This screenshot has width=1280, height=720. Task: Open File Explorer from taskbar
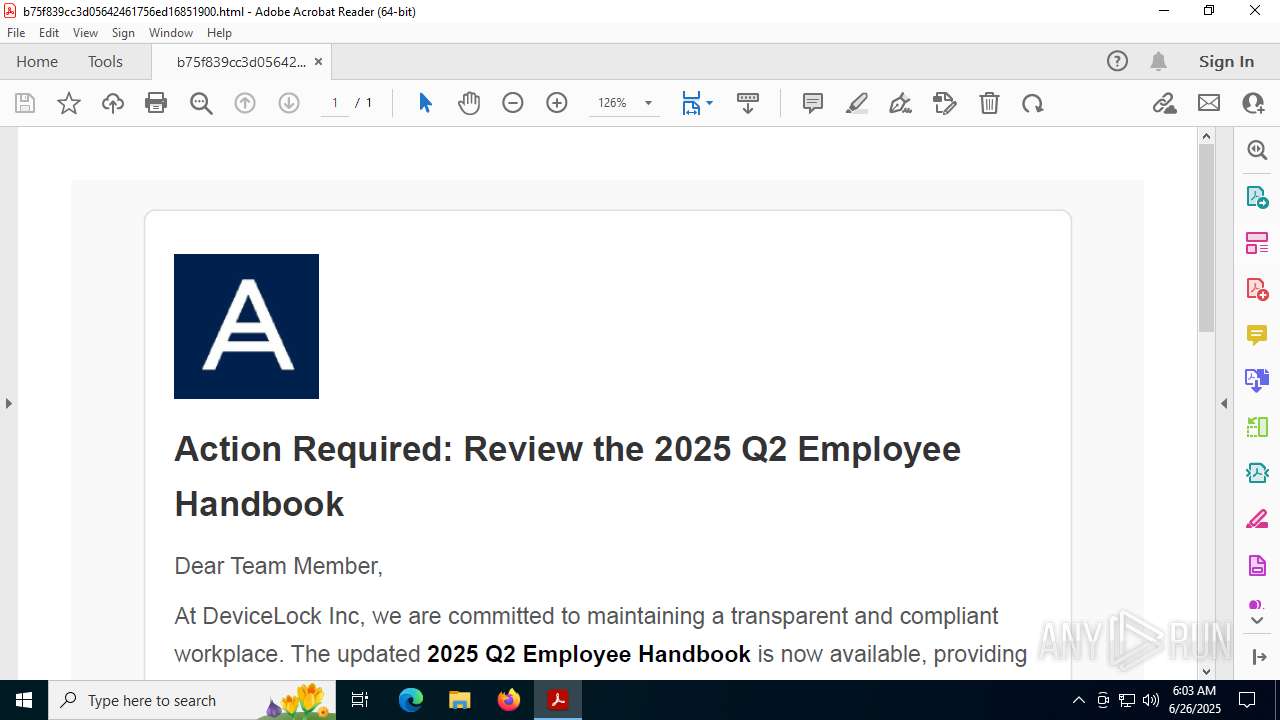coord(459,700)
